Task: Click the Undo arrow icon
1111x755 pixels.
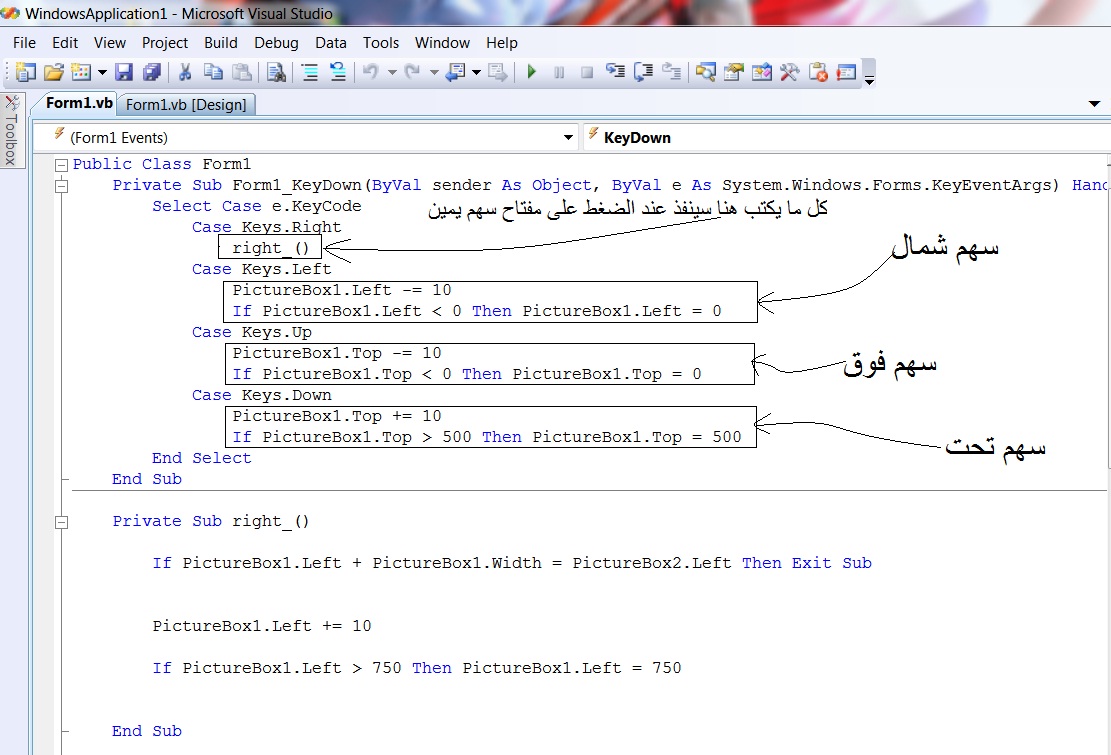Action: pyautogui.click(x=371, y=72)
